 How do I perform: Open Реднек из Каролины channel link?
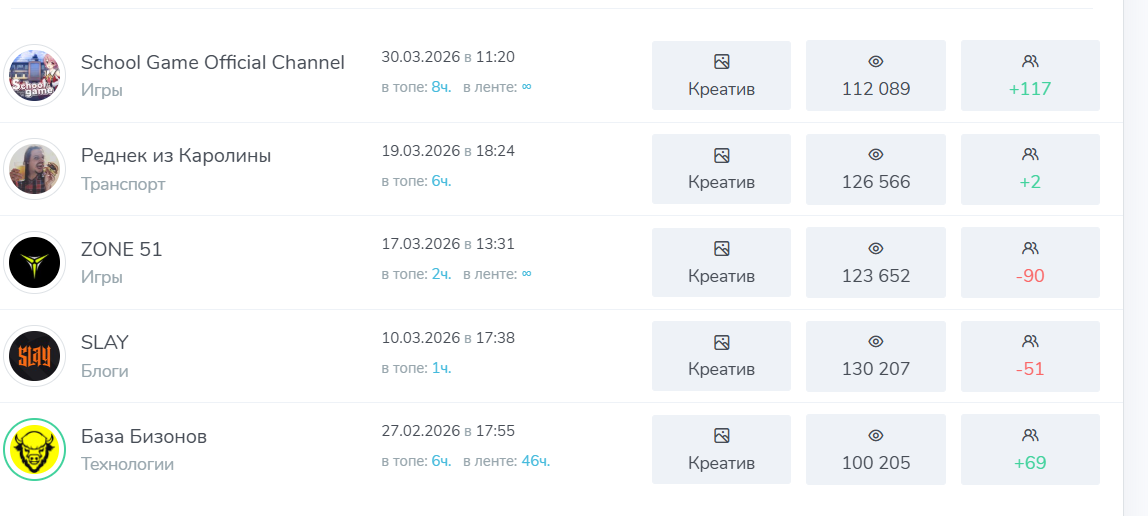[x=176, y=156]
